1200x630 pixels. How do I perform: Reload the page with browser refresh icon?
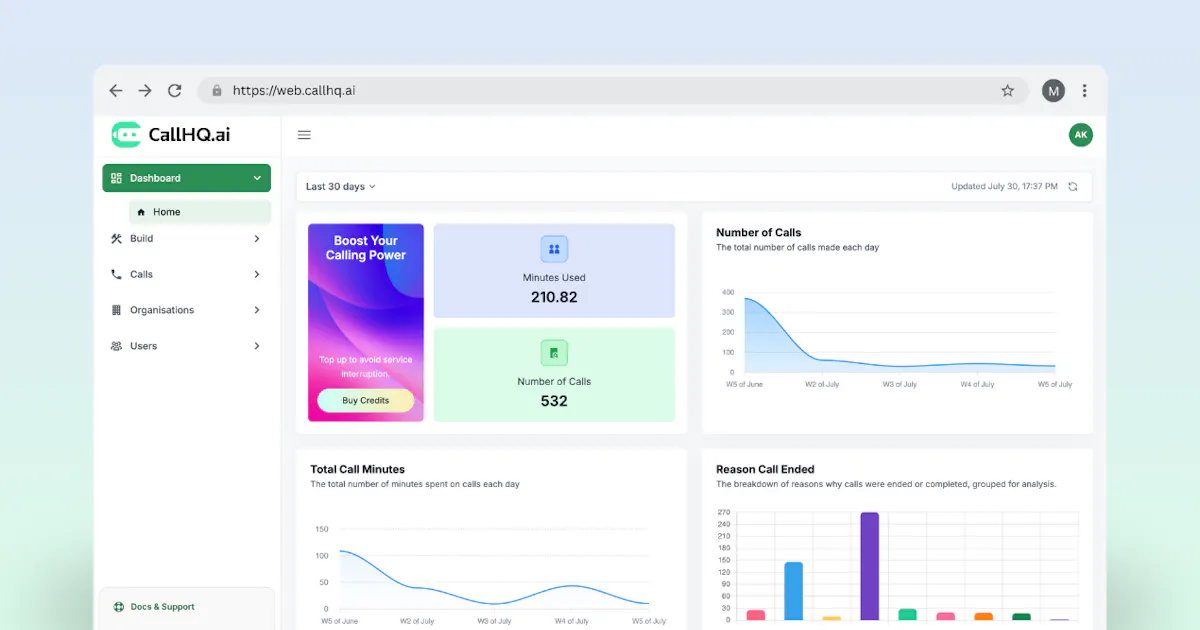coord(175,90)
